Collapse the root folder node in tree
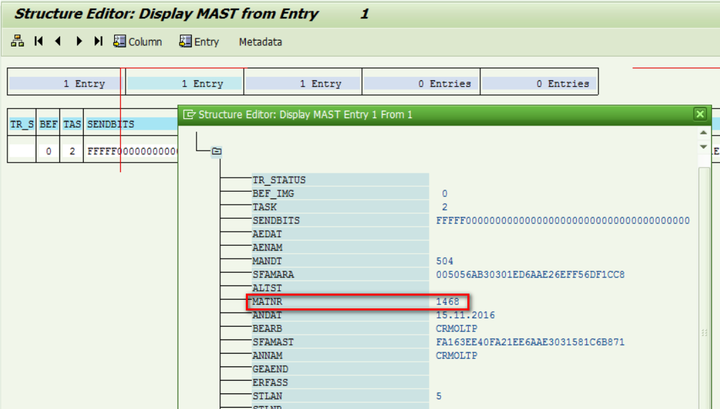The image size is (720, 409). [217, 151]
